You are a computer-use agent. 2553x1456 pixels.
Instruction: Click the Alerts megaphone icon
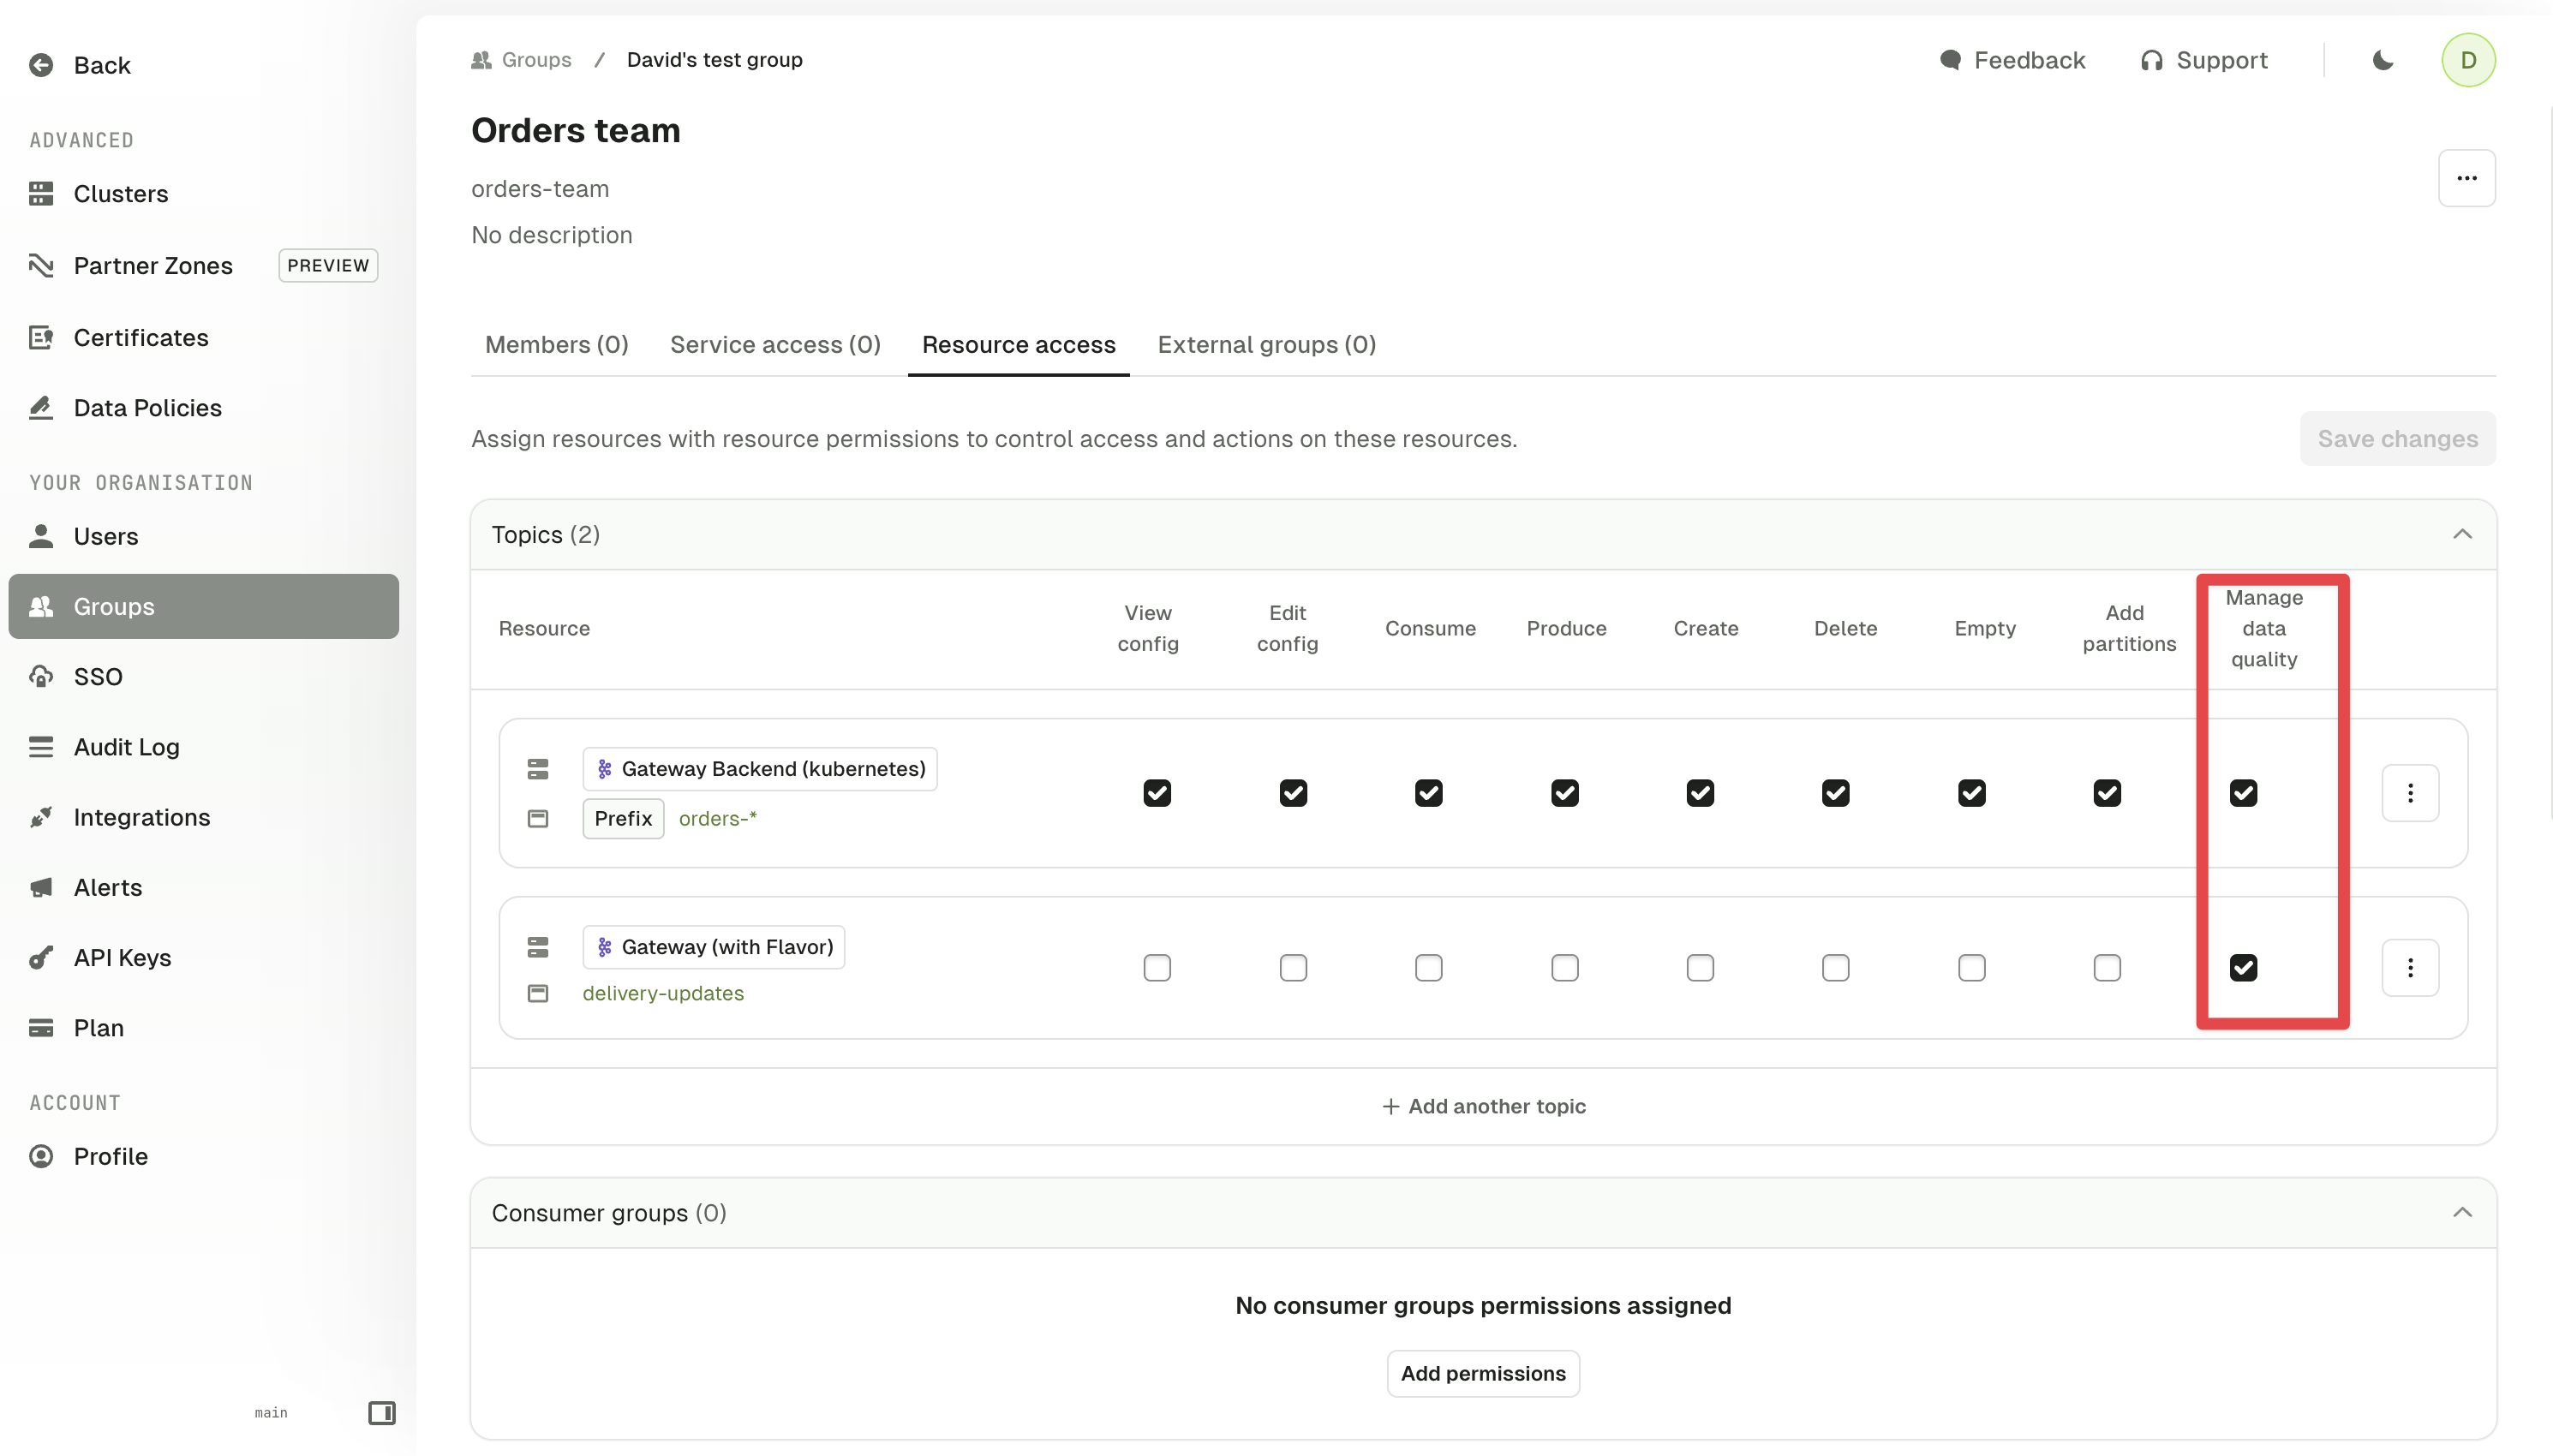41,887
